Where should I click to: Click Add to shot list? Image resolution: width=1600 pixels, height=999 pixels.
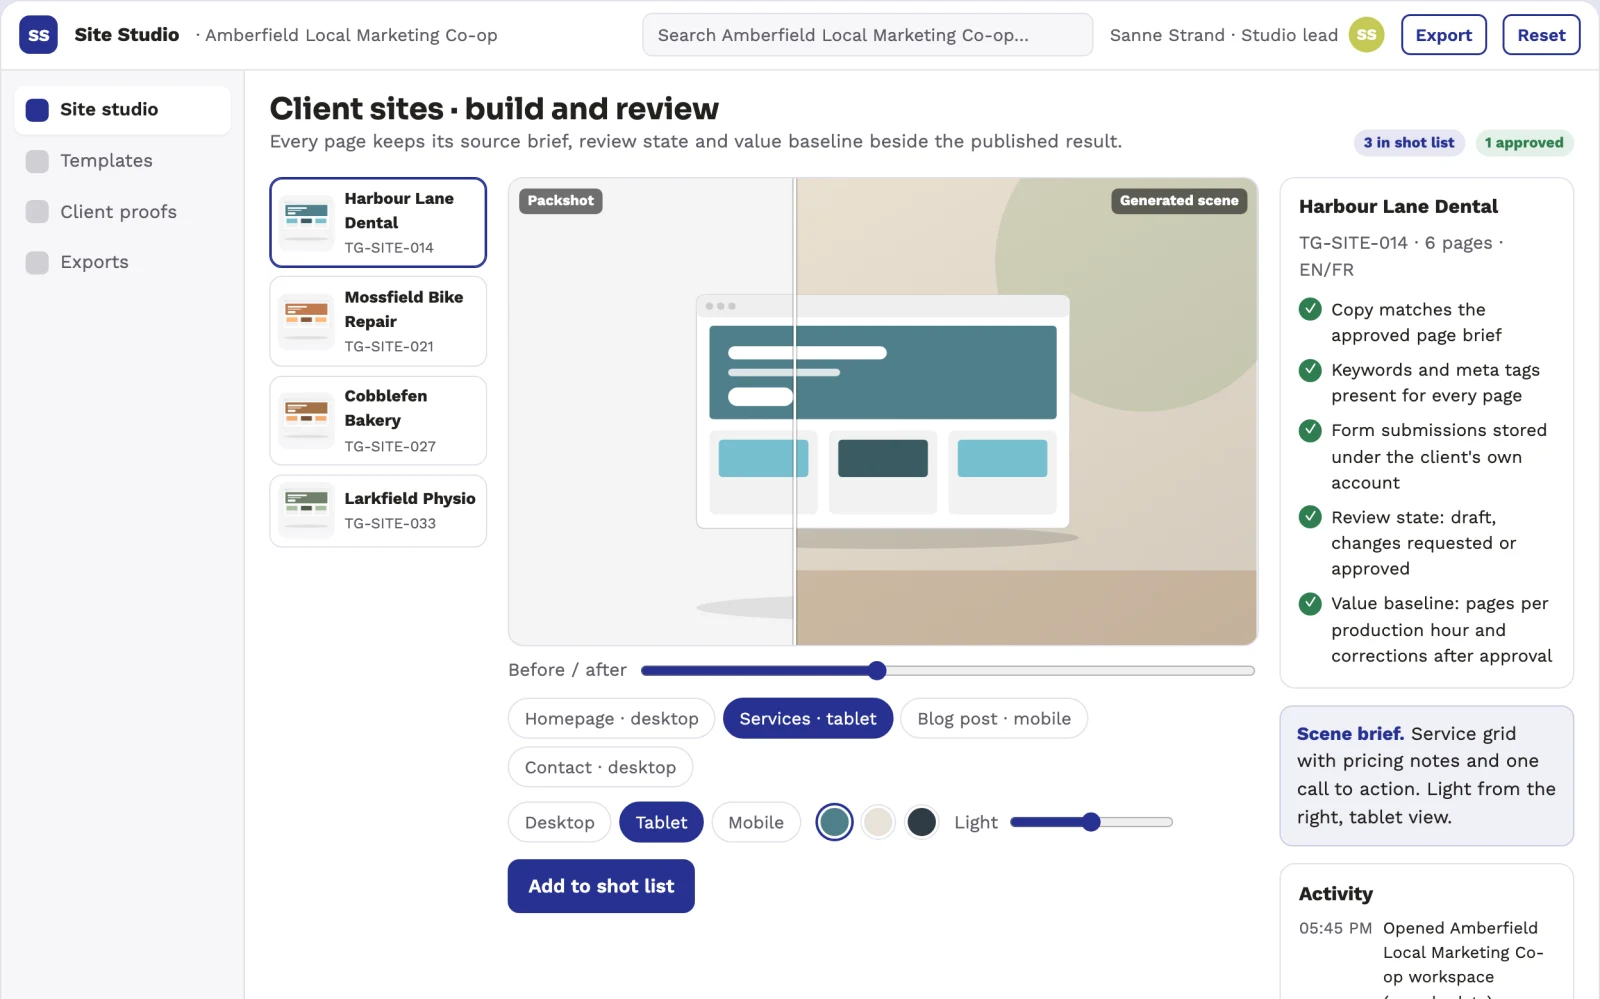click(x=601, y=886)
